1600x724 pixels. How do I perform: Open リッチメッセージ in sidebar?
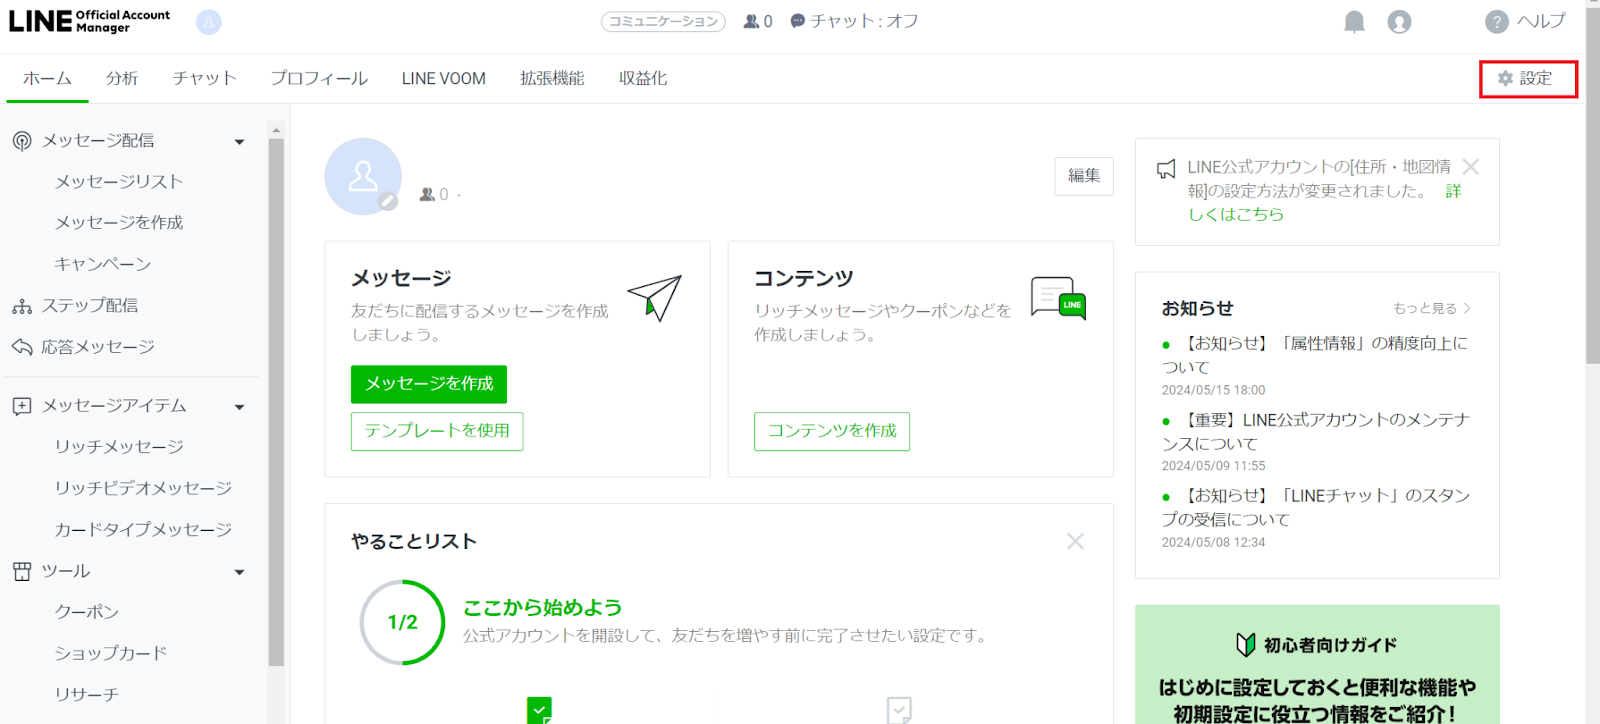(x=119, y=447)
